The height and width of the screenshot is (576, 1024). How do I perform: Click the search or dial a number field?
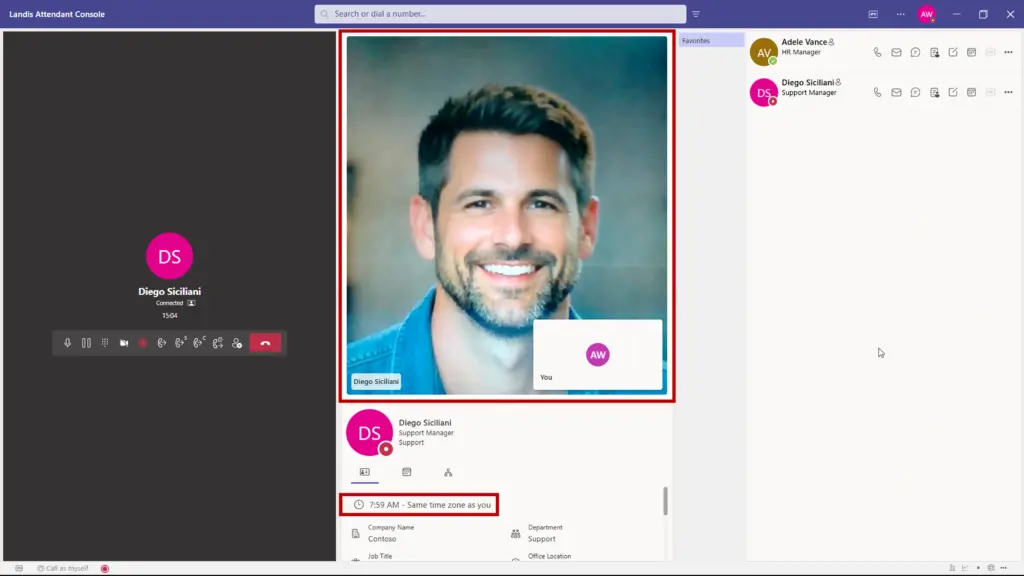500,14
